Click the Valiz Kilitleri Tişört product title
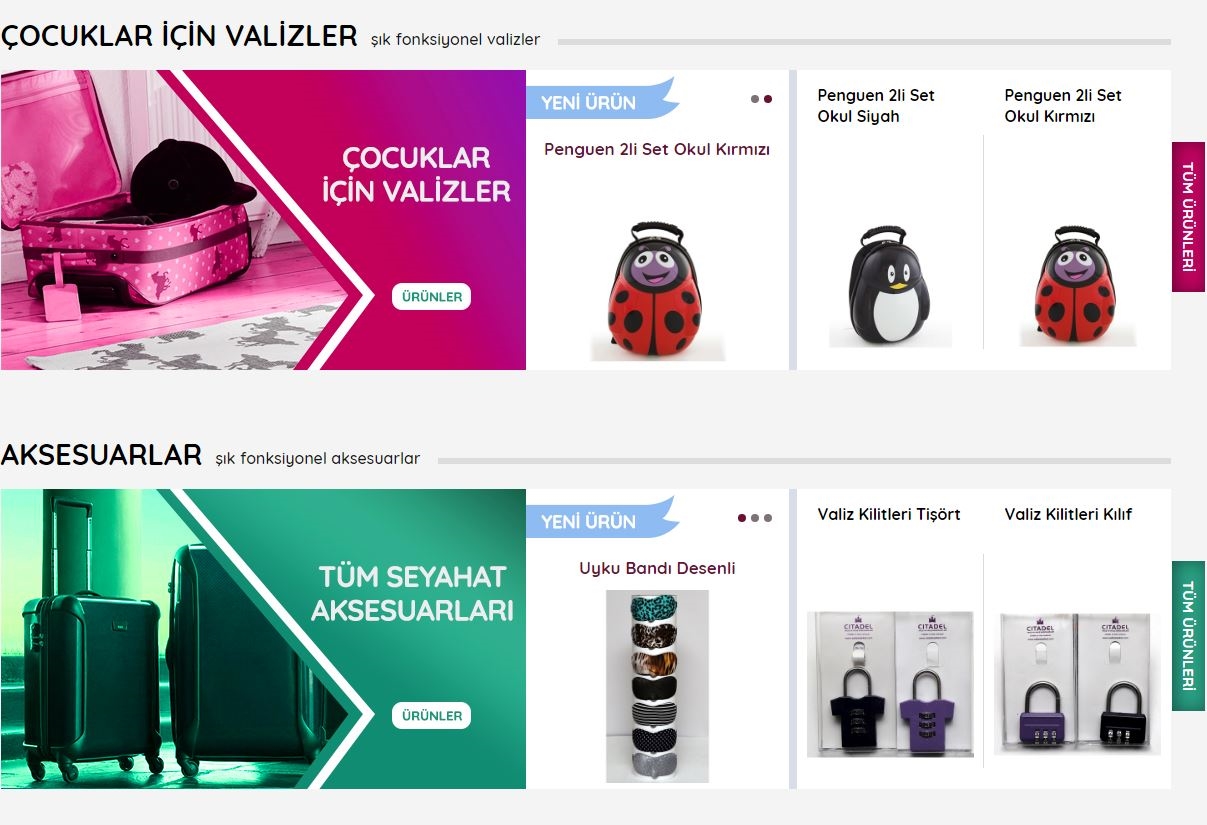The width and height of the screenshot is (1207, 825). pyautogui.click(x=889, y=515)
